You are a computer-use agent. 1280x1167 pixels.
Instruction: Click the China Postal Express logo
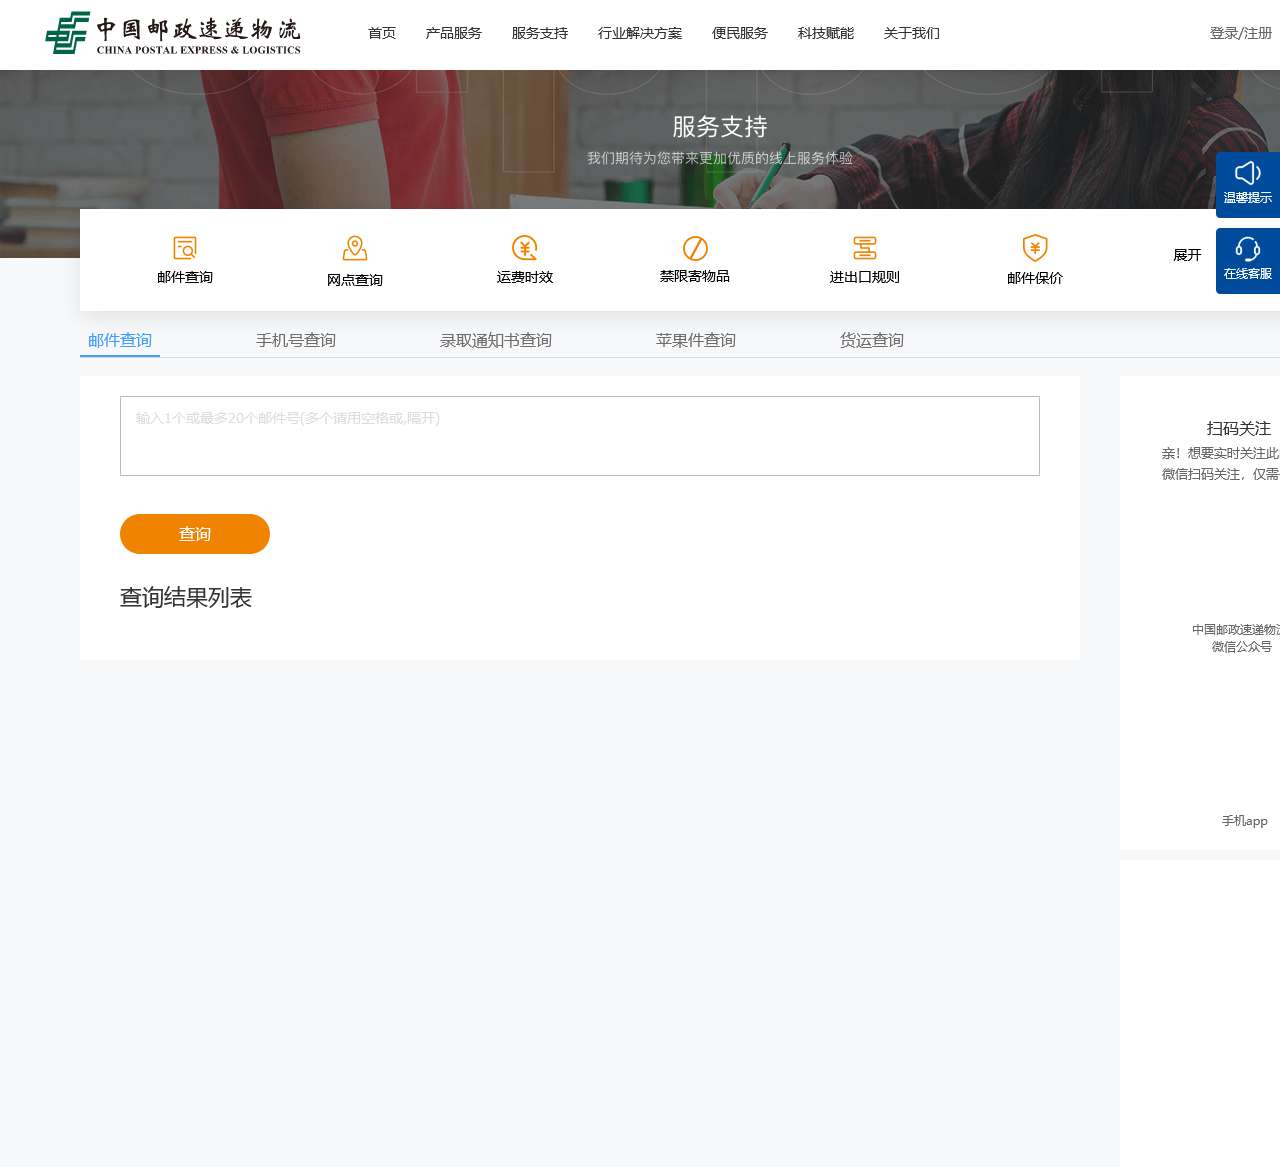[173, 33]
